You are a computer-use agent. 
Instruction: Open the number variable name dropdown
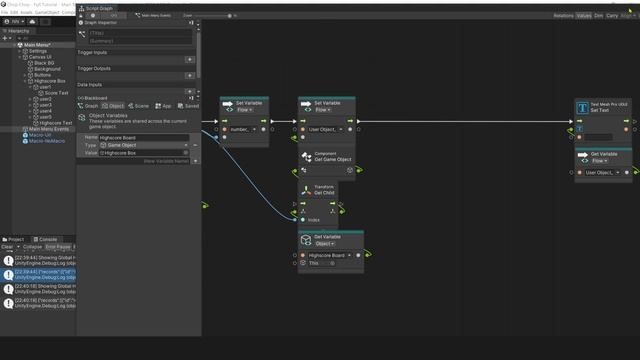243,129
